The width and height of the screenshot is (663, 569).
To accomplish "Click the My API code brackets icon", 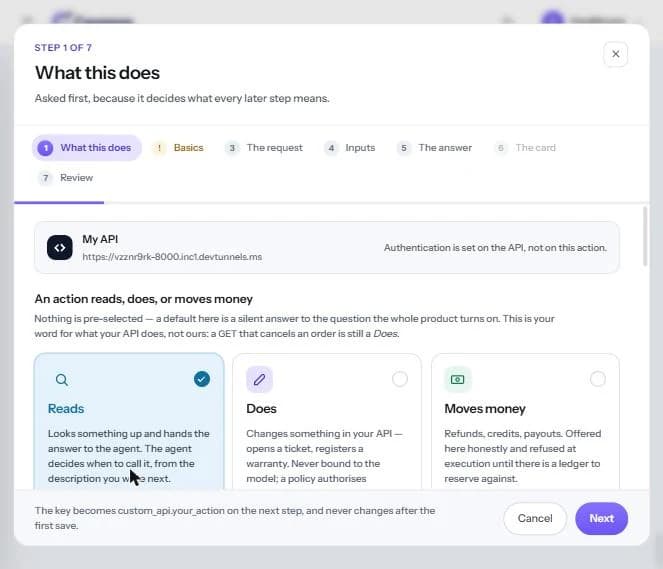I will [60, 248].
